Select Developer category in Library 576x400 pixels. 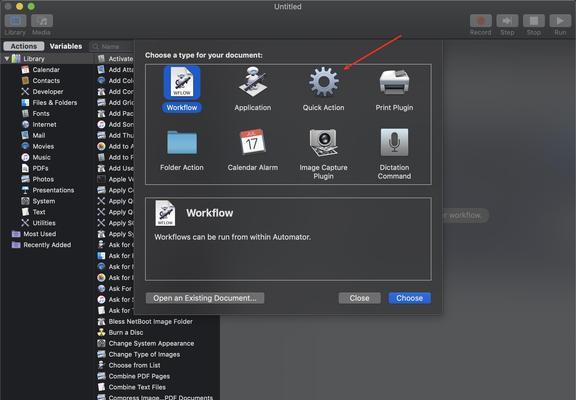(x=48, y=91)
